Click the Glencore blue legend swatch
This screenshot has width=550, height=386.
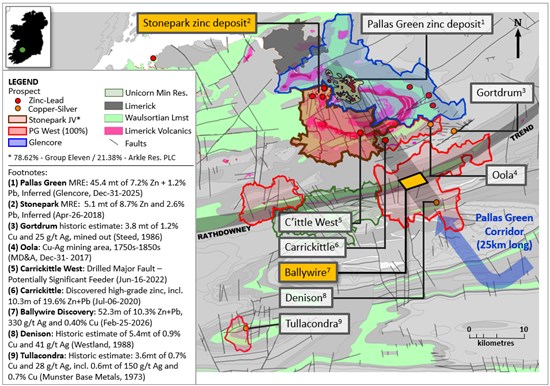[x=17, y=142]
